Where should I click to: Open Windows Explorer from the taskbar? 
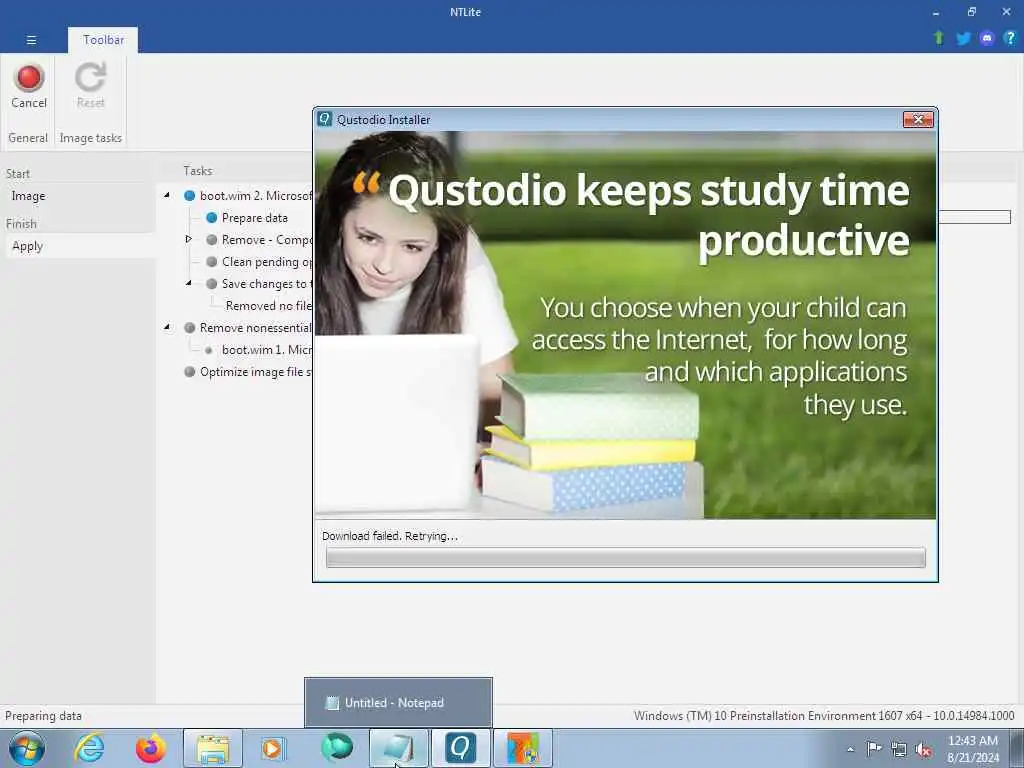pos(213,748)
